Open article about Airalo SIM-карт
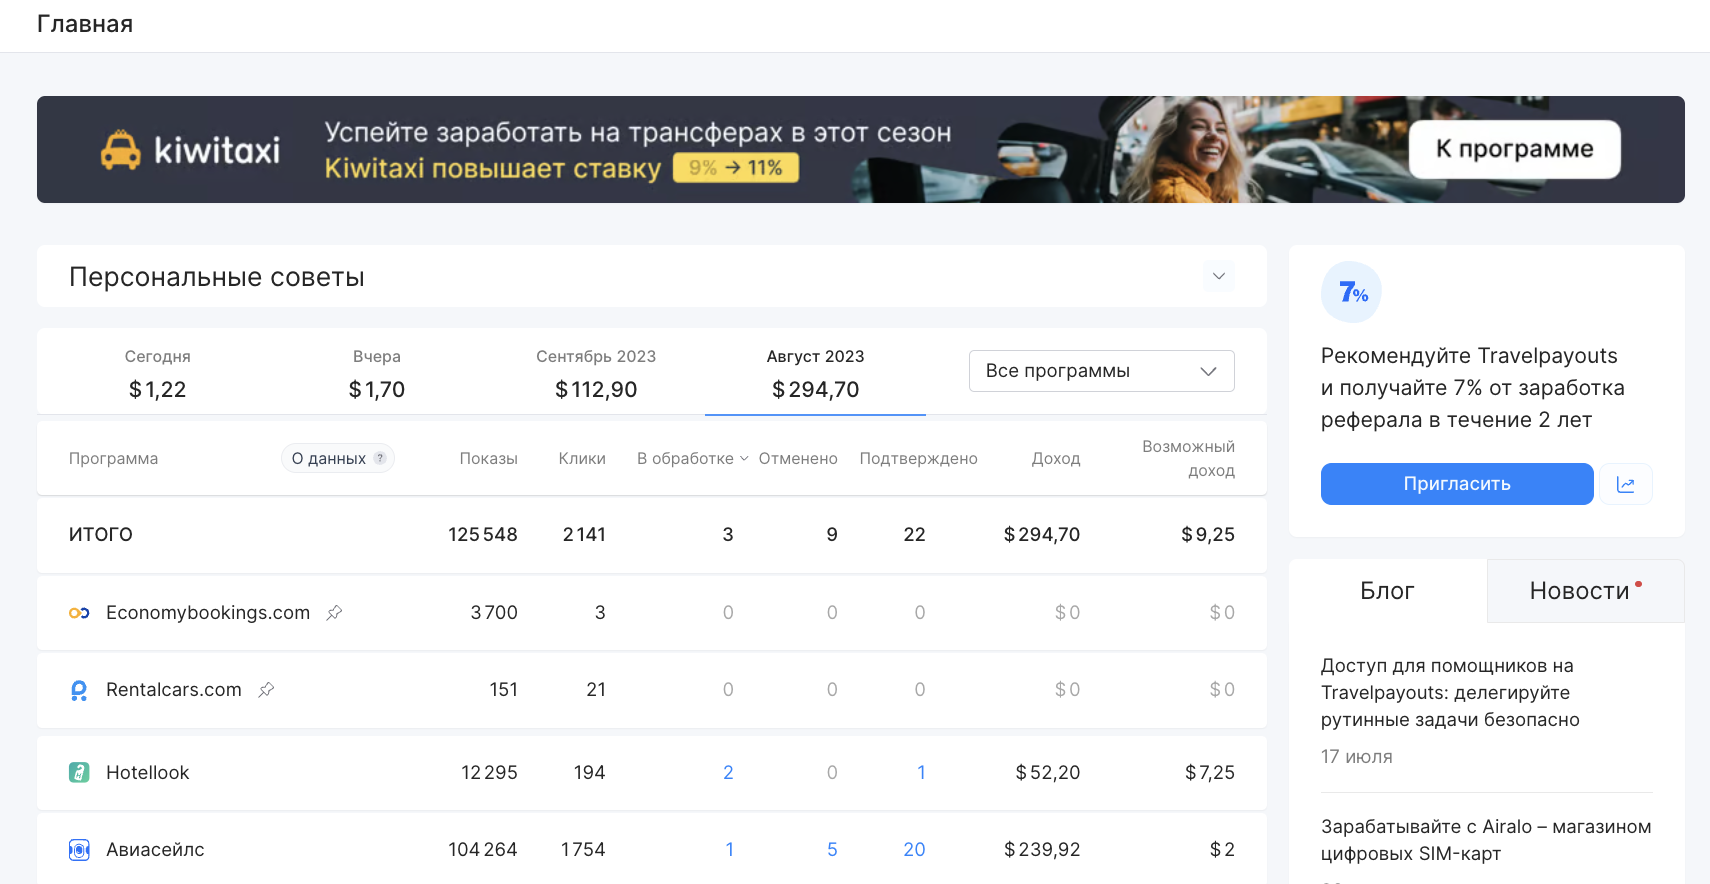 pos(1486,840)
